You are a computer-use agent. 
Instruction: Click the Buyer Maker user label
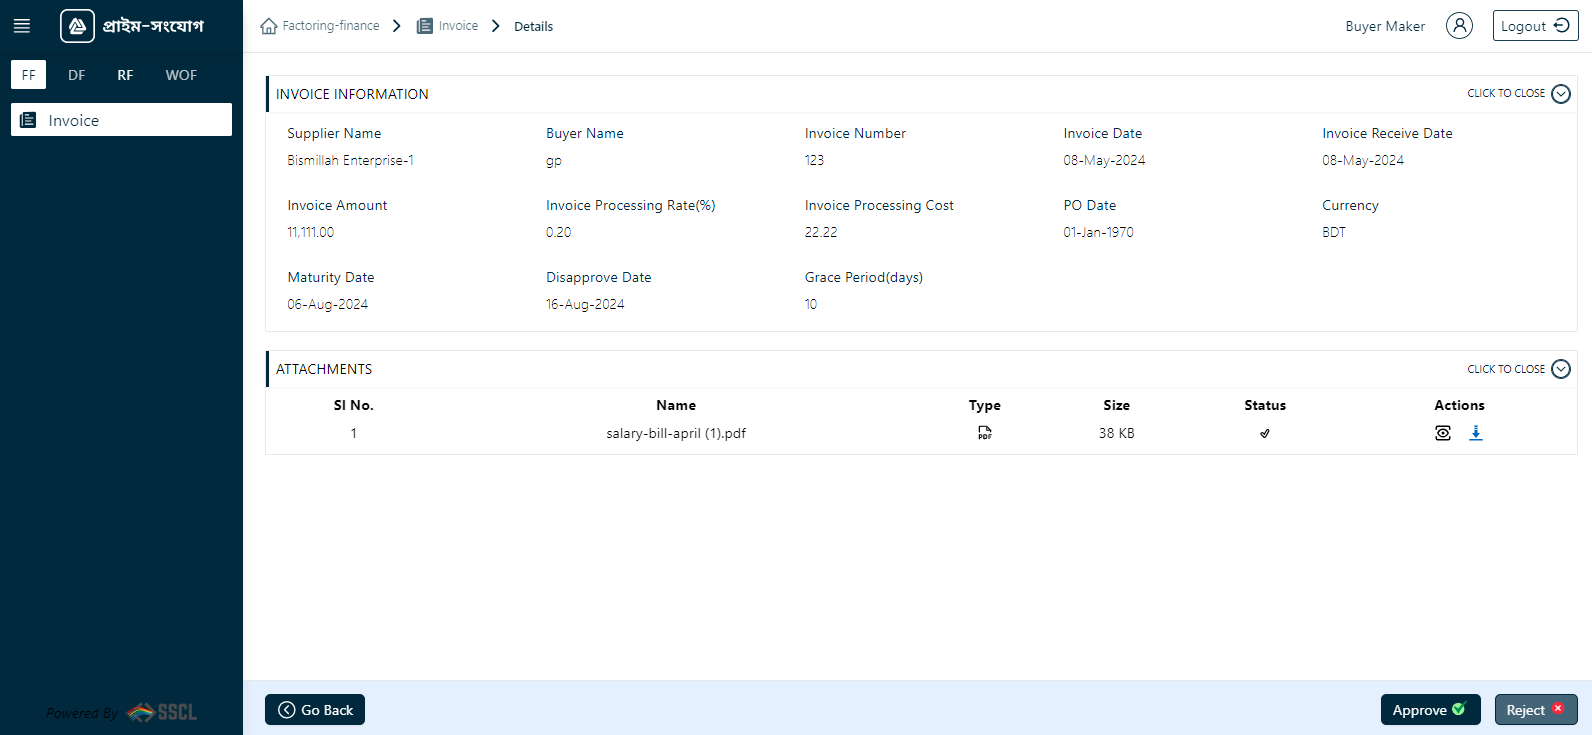pos(1385,27)
